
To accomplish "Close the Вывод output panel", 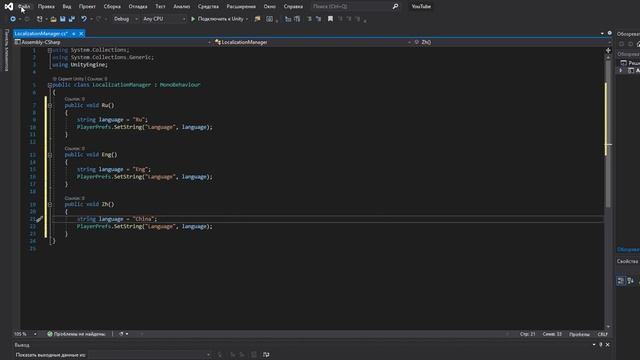I will [x=608, y=345].
